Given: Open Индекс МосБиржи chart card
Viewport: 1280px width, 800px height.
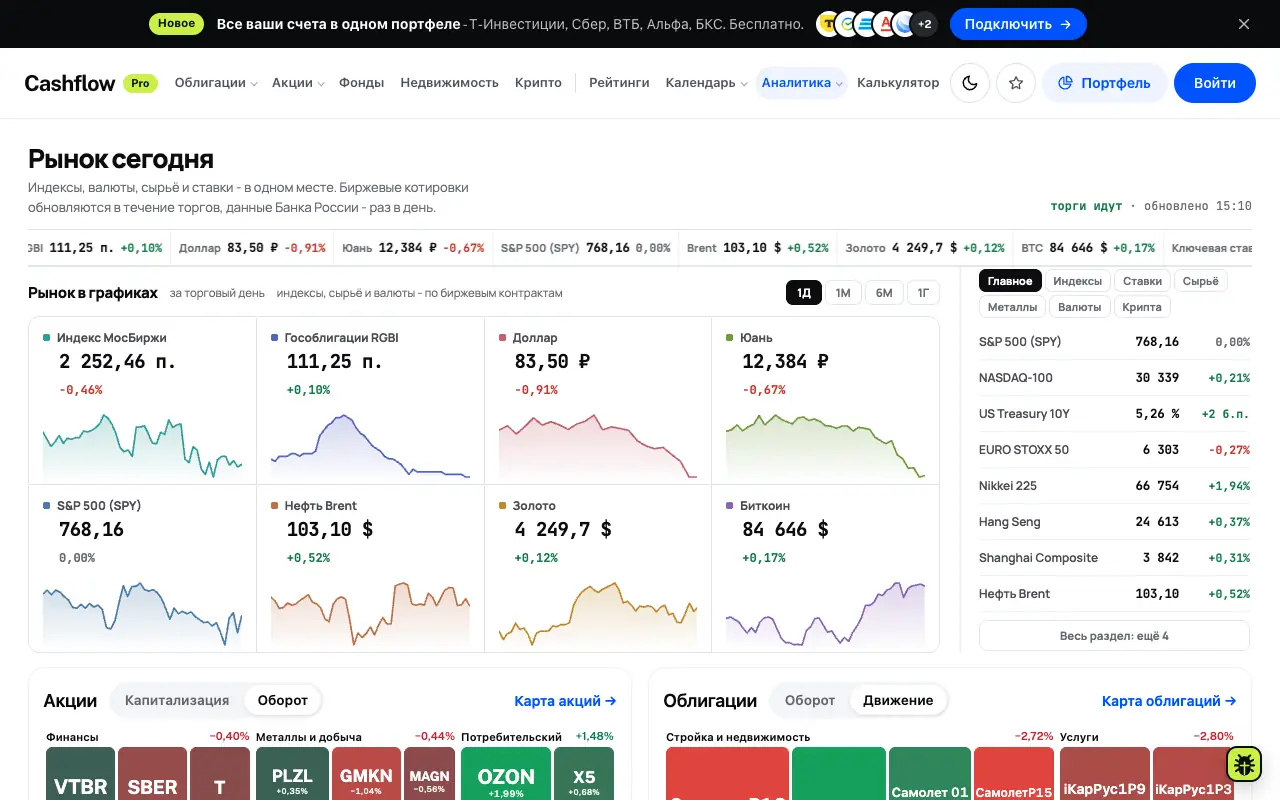Looking at the screenshot, I should point(143,401).
